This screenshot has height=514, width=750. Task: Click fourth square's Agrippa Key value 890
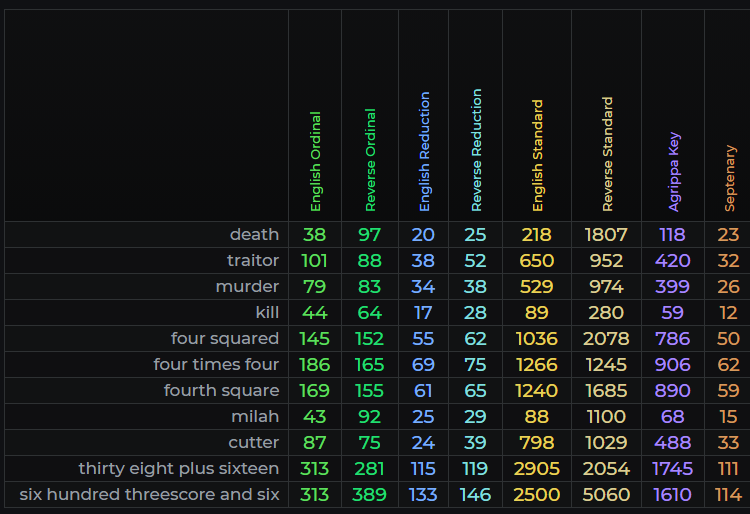672,390
